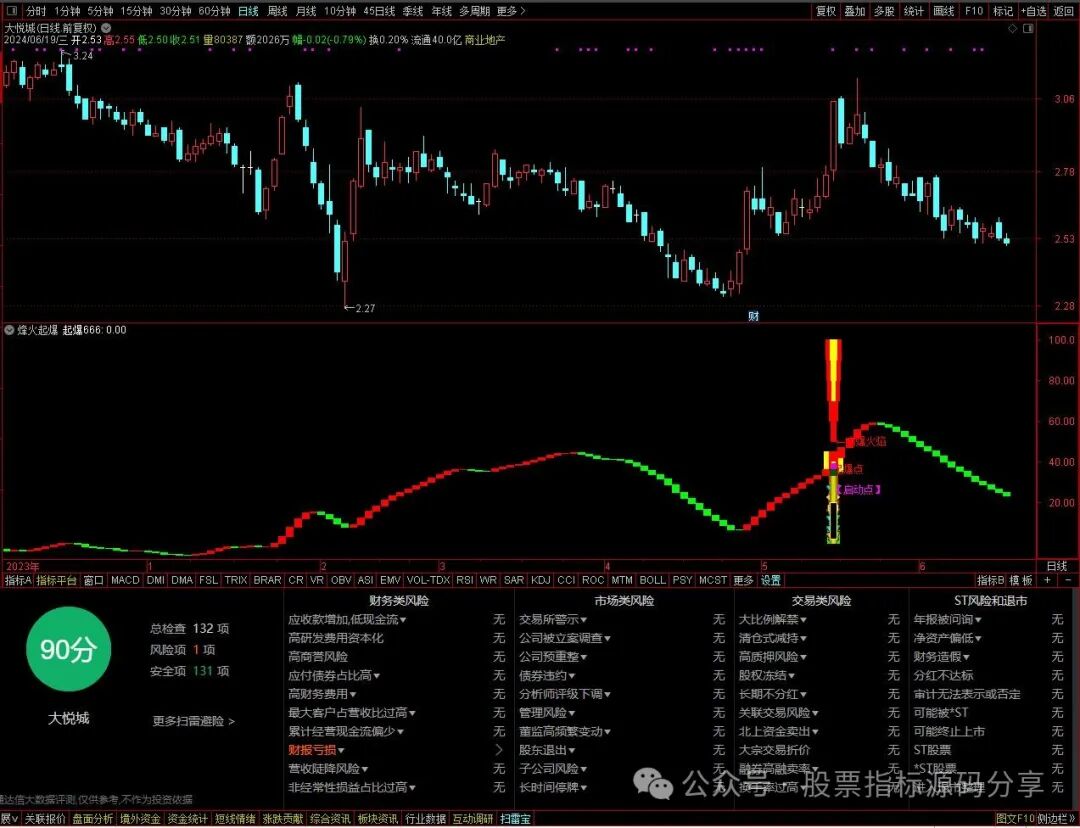The height and width of the screenshot is (828, 1080).
Task: Click the 日线 label beside indicator time axis
Action: 1057,566
